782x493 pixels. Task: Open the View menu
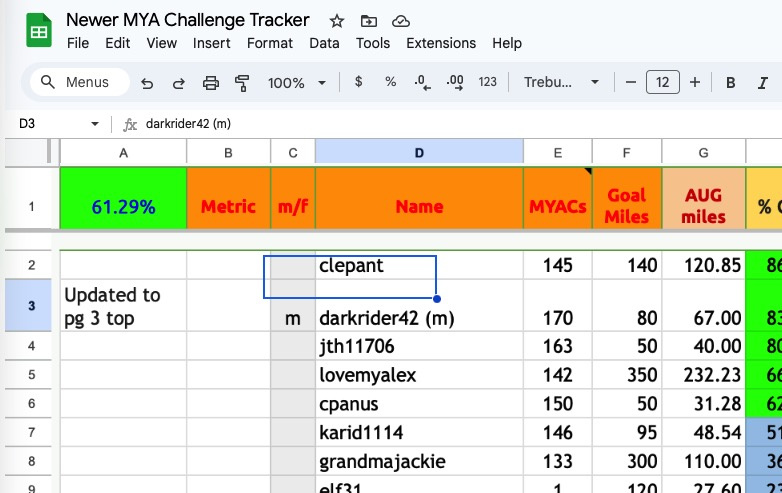[162, 43]
